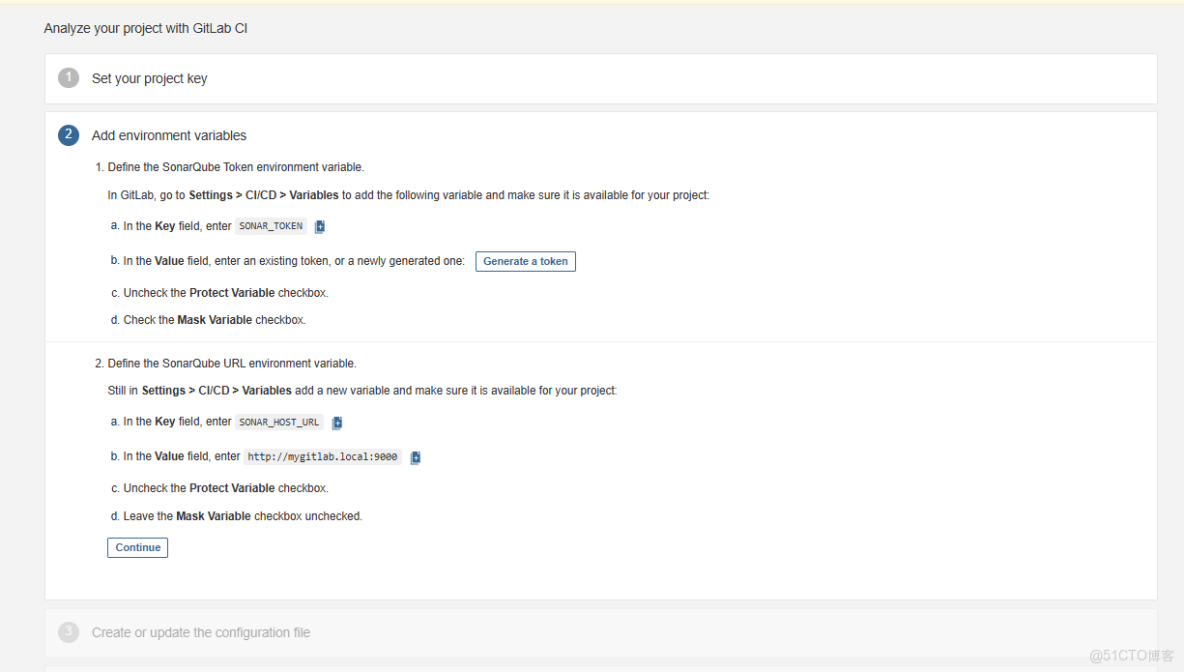Click the grayed step 3 number circle
This screenshot has width=1184, height=672.
click(x=68, y=632)
